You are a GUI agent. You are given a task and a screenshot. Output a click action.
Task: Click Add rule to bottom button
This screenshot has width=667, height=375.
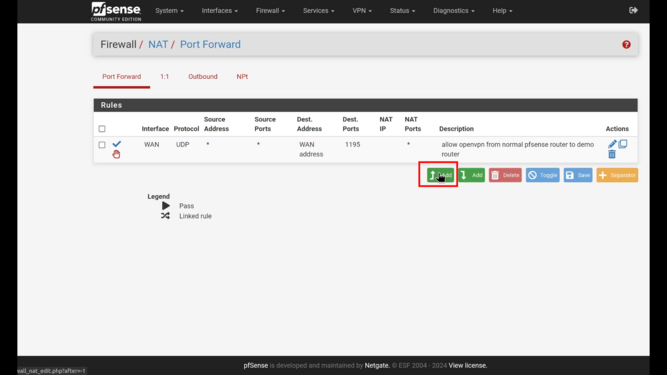(x=472, y=175)
